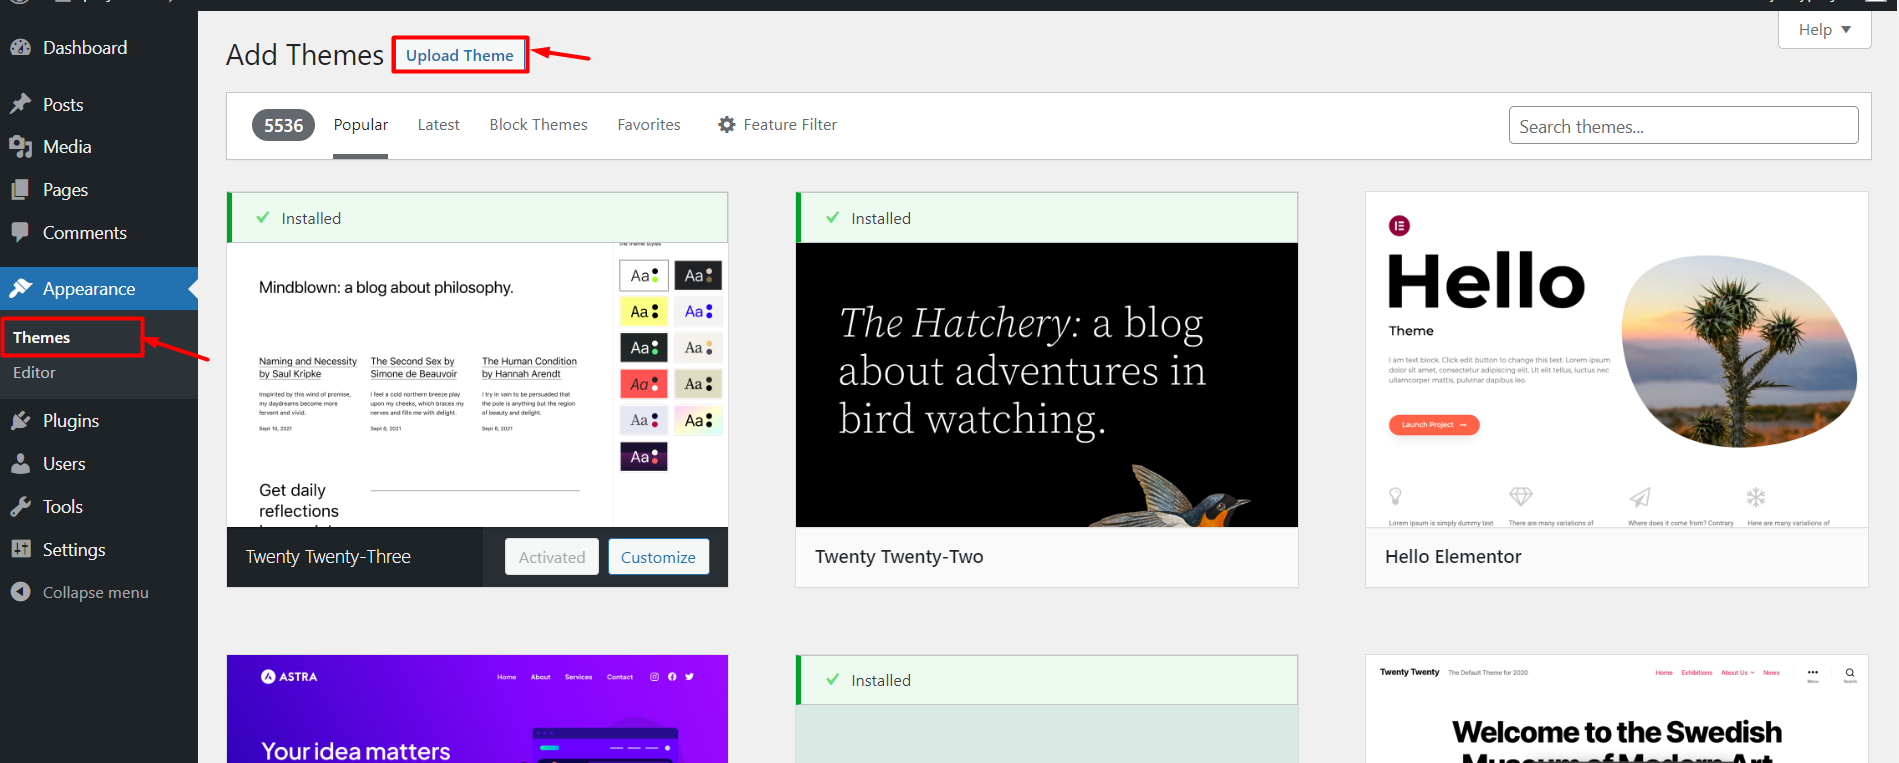Click the red Aa style swatch
This screenshot has height=763, width=1899.
pyautogui.click(x=644, y=384)
